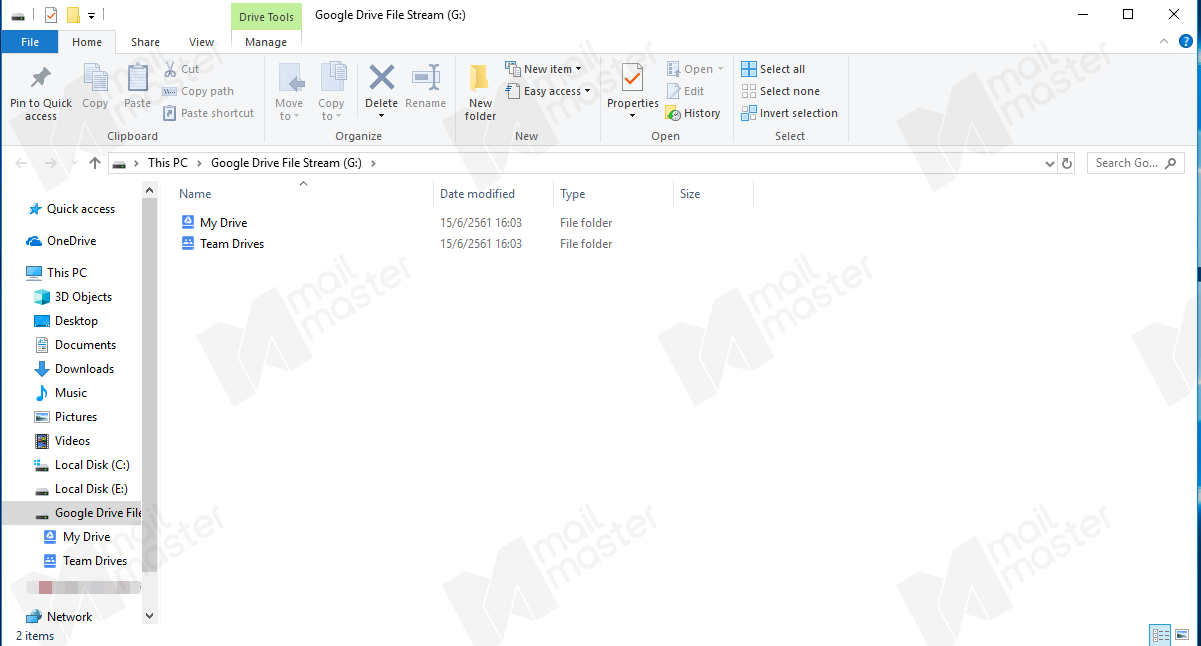Collapse the ribbon with chevron
The width and height of the screenshot is (1201, 646).
point(1163,41)
